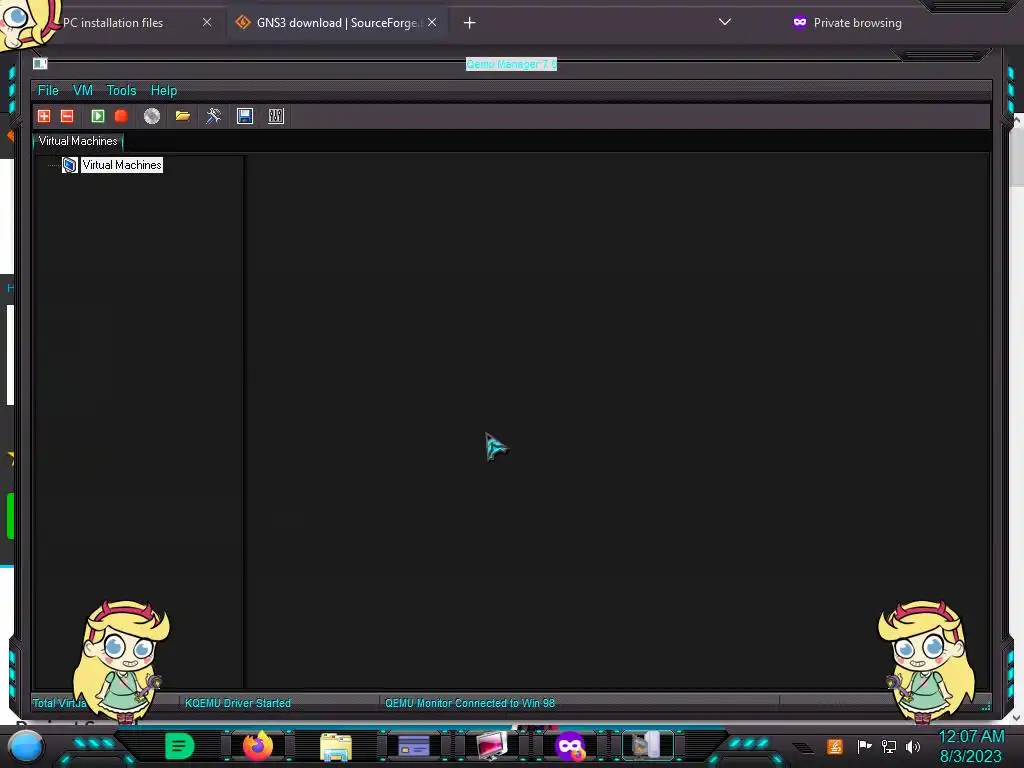This screenshot has height=768, width=1024.
Task: Open File Explorer from the taskbar
Action: [336, 747]
